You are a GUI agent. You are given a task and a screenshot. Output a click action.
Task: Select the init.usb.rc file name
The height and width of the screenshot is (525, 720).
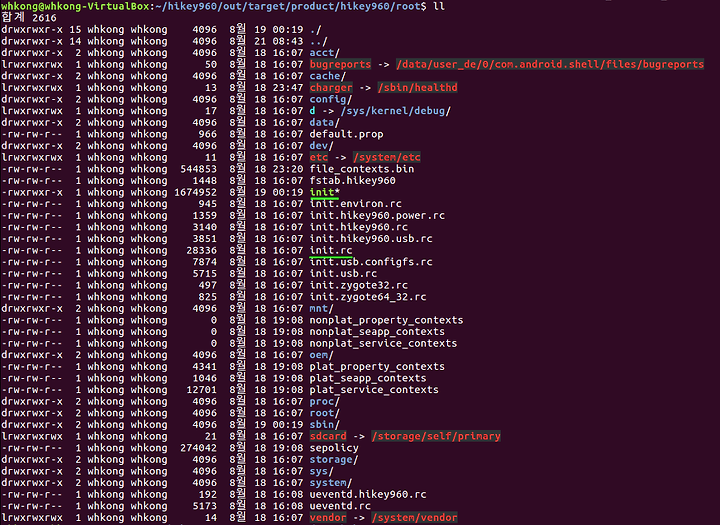[x=343, y=274]
